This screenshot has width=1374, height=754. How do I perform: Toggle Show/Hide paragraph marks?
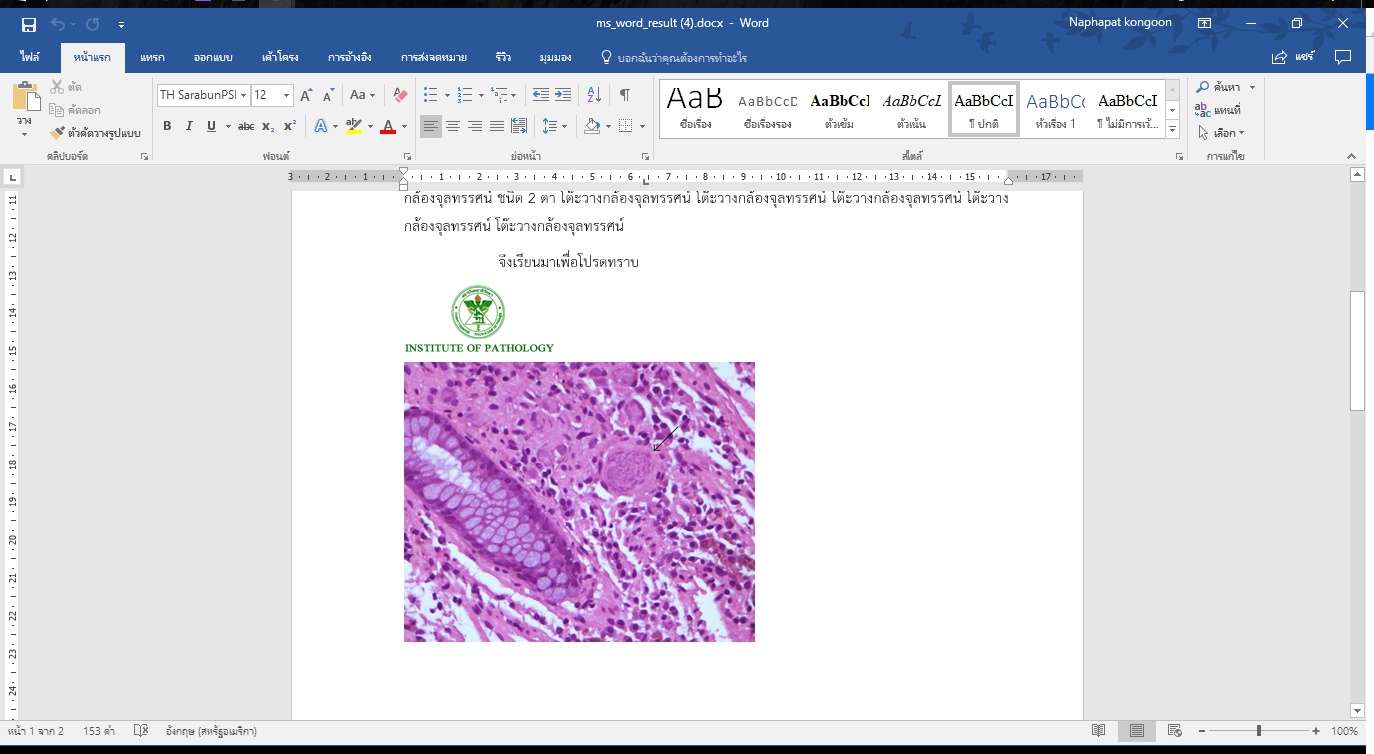[625, 95]
